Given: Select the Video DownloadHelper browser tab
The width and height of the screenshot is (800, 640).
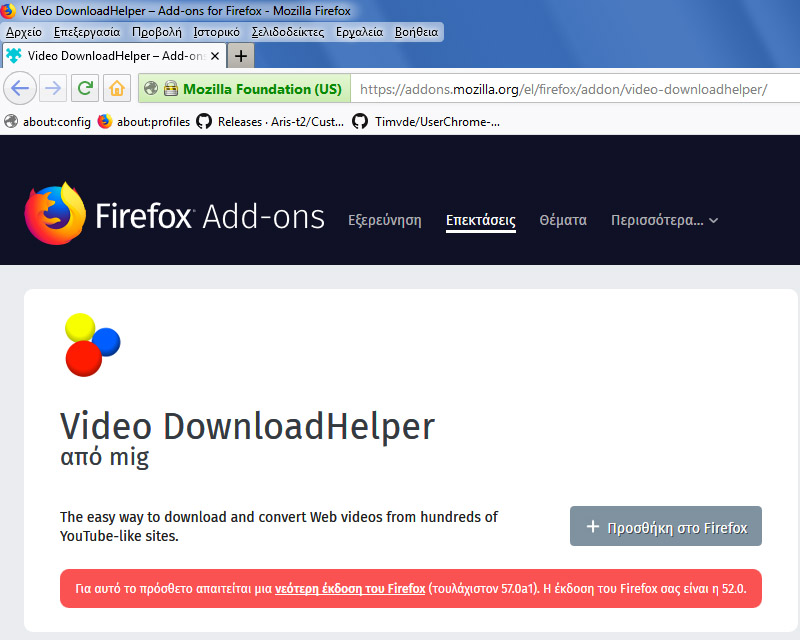Looking at the screenshot, I should [x=113, y=56].
